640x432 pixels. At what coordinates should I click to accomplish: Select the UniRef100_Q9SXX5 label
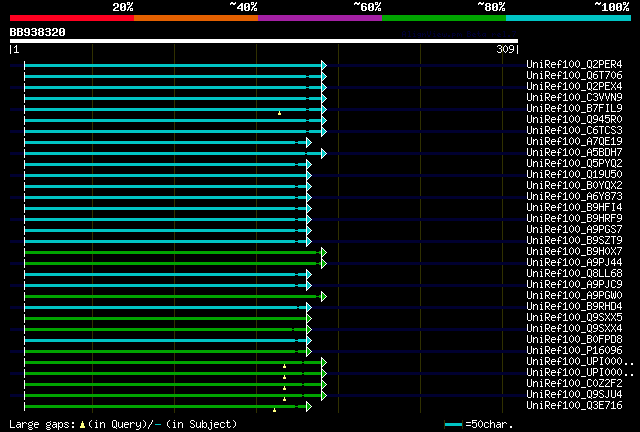[574, 318]
